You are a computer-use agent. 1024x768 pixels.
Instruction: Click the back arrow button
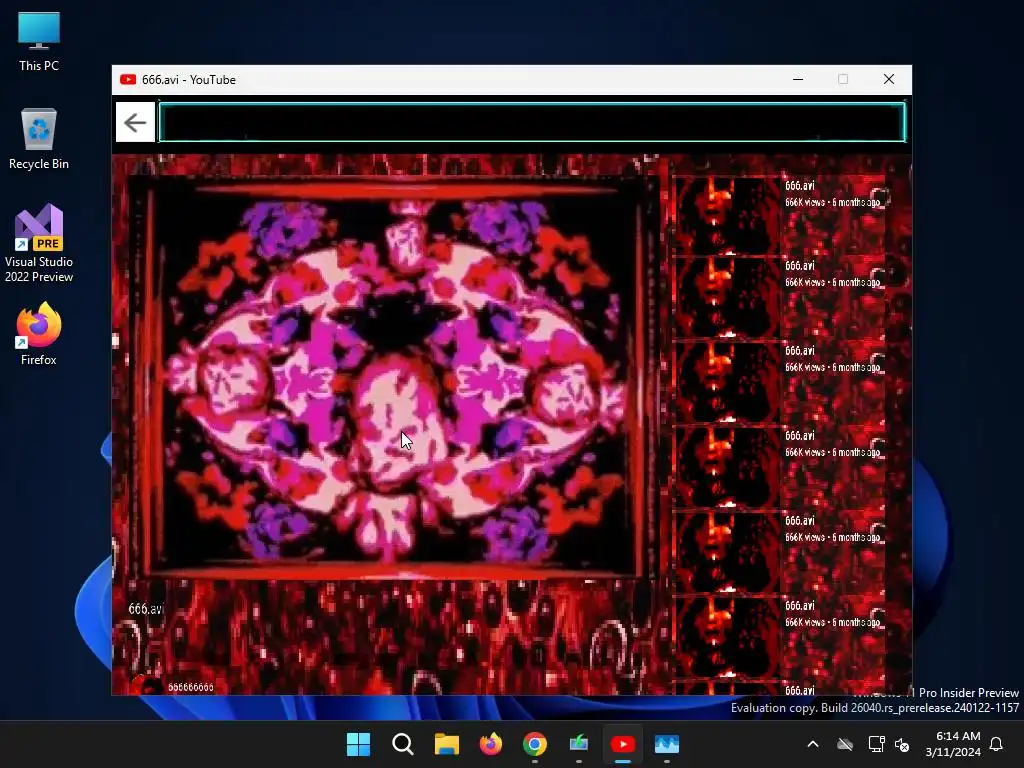pos(135,122)
